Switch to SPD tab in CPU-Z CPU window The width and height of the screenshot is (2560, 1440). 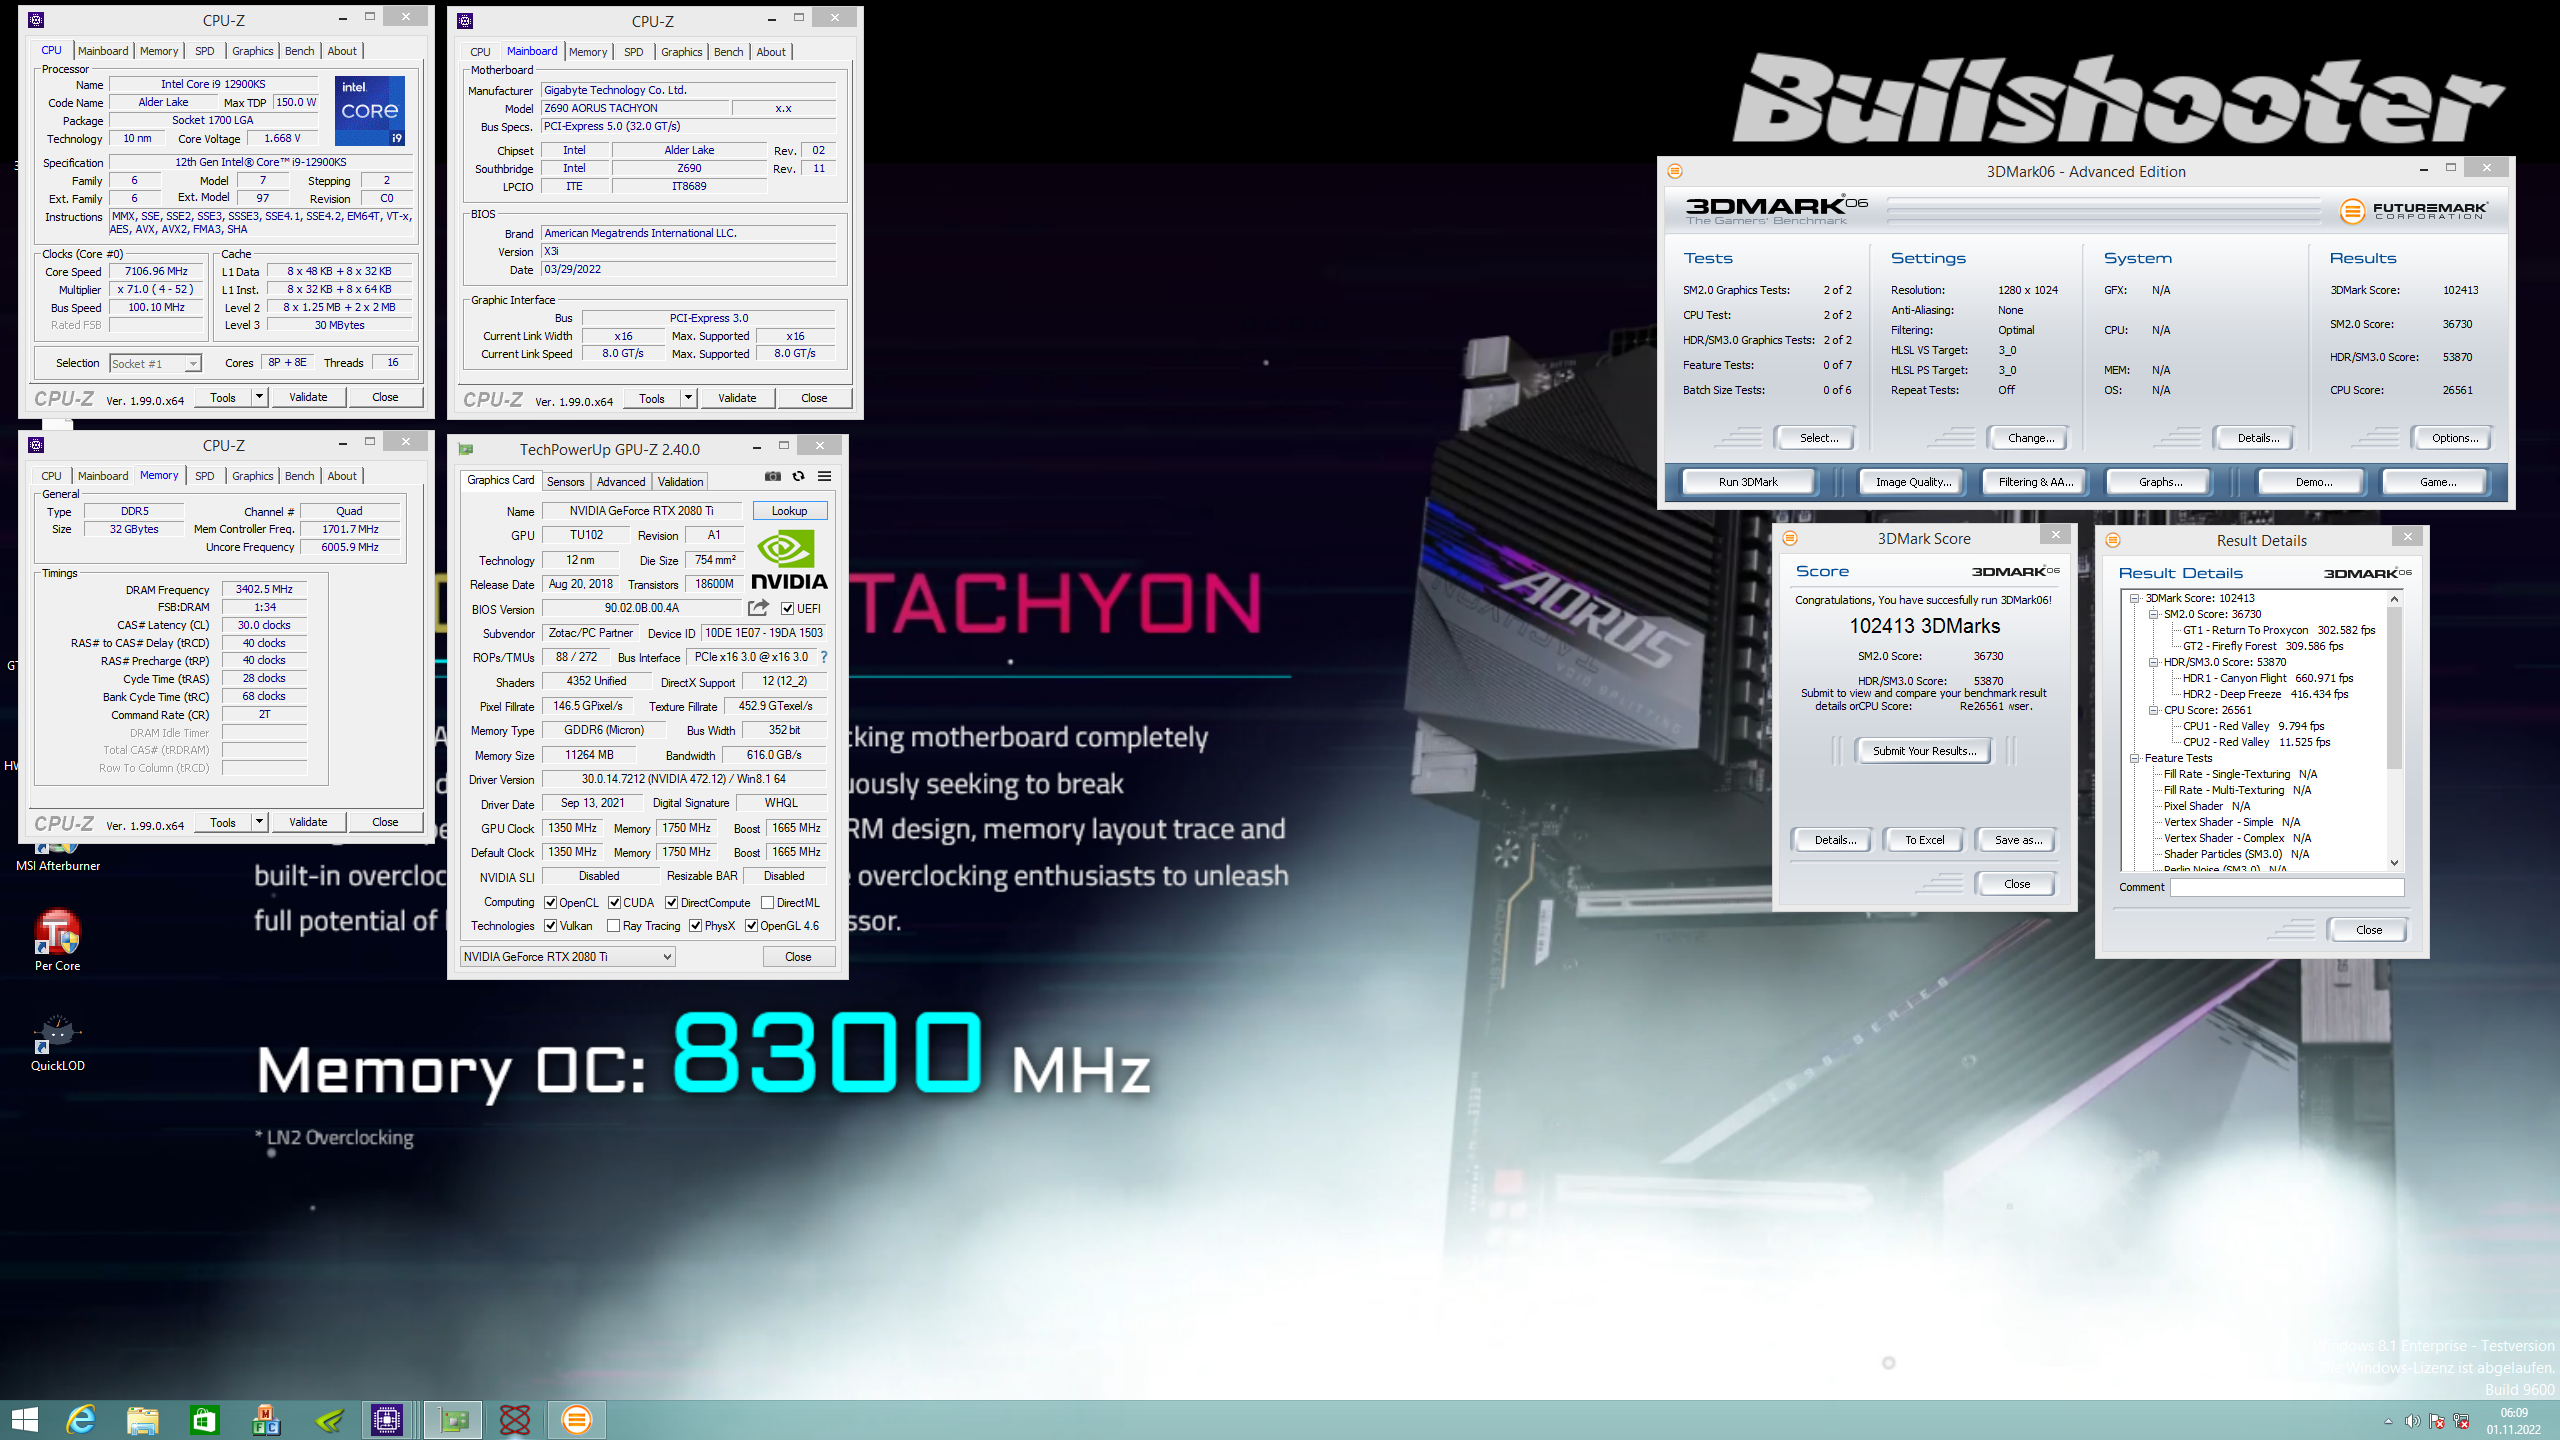pos(204,51)
